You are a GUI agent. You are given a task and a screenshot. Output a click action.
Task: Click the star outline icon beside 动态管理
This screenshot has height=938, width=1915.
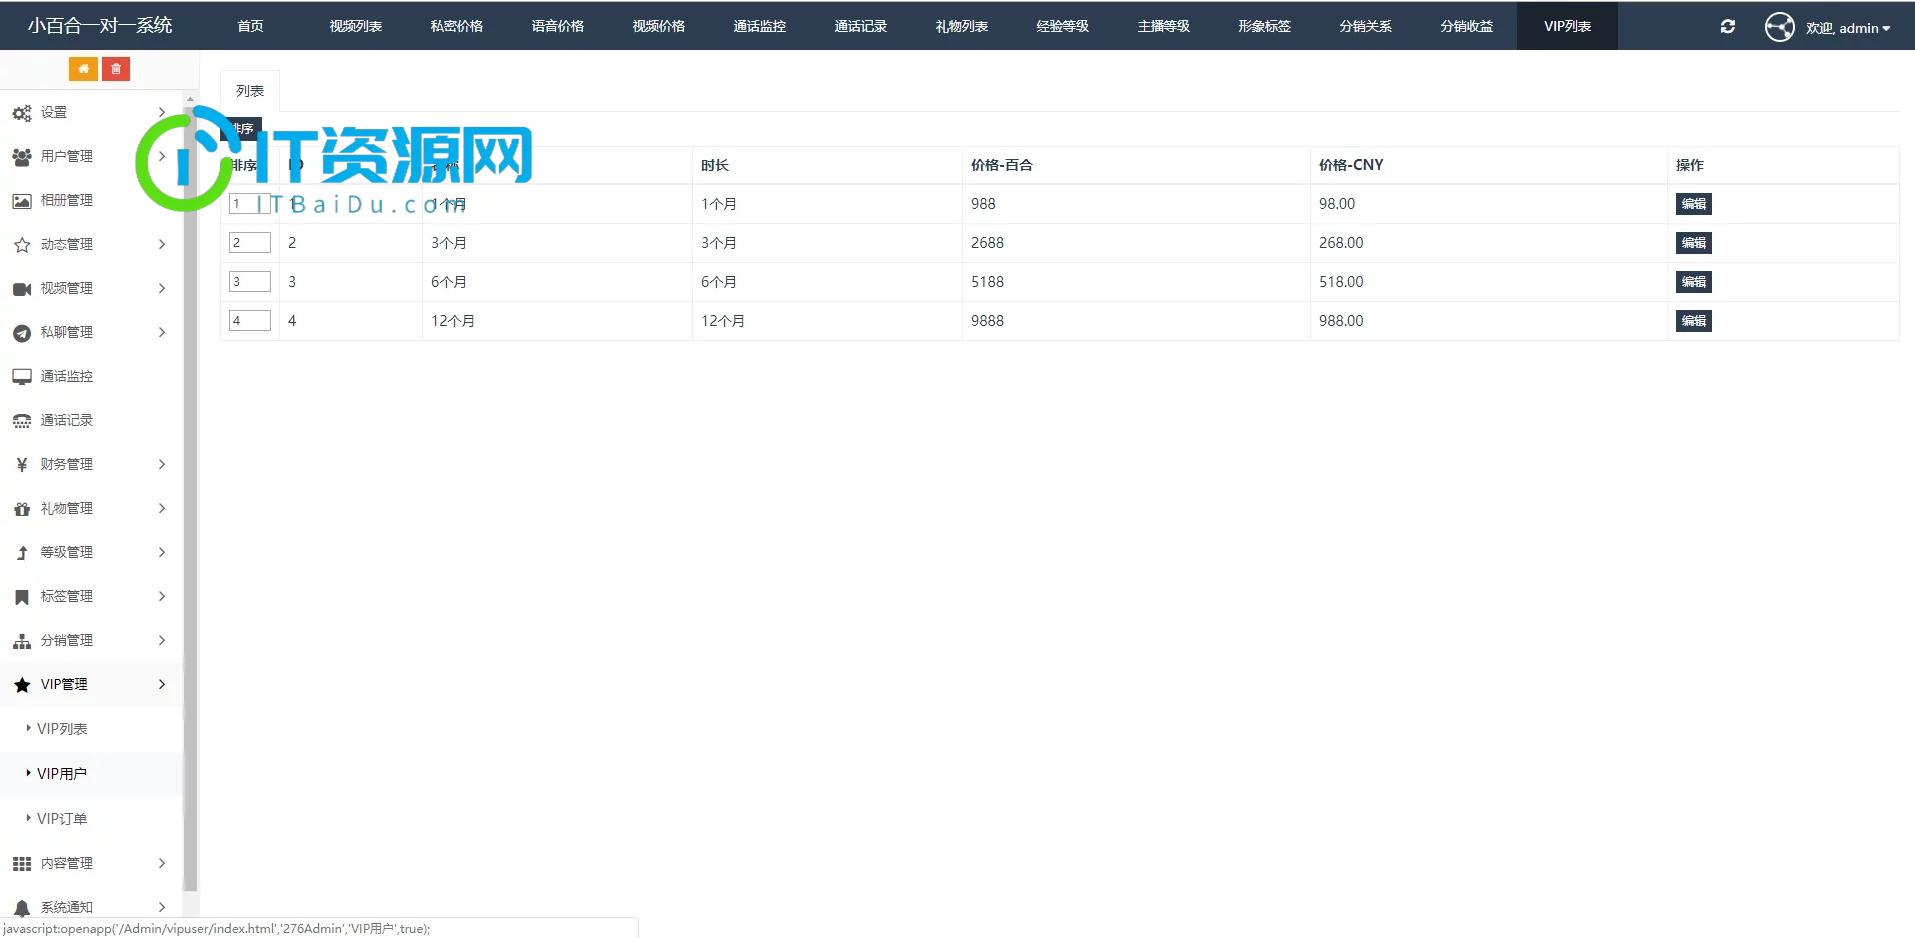(22, 245)
